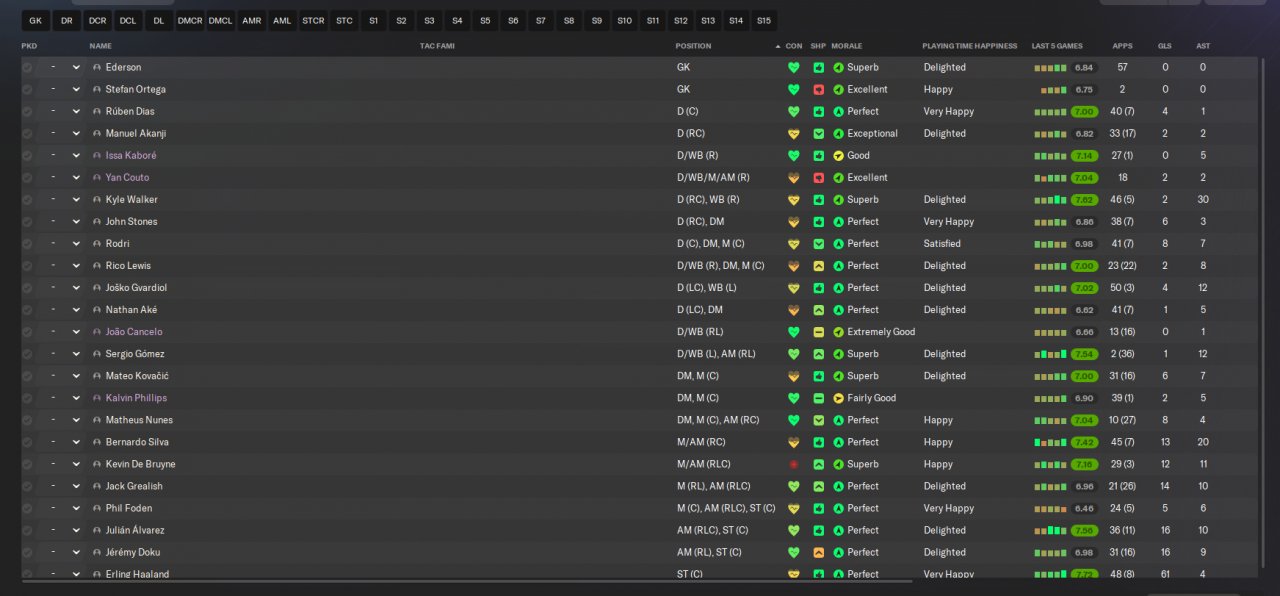Click Jérémy Doku's orange match sharpness icon
This screenshot has height=596, width=1280.
(x=819, y=553)
